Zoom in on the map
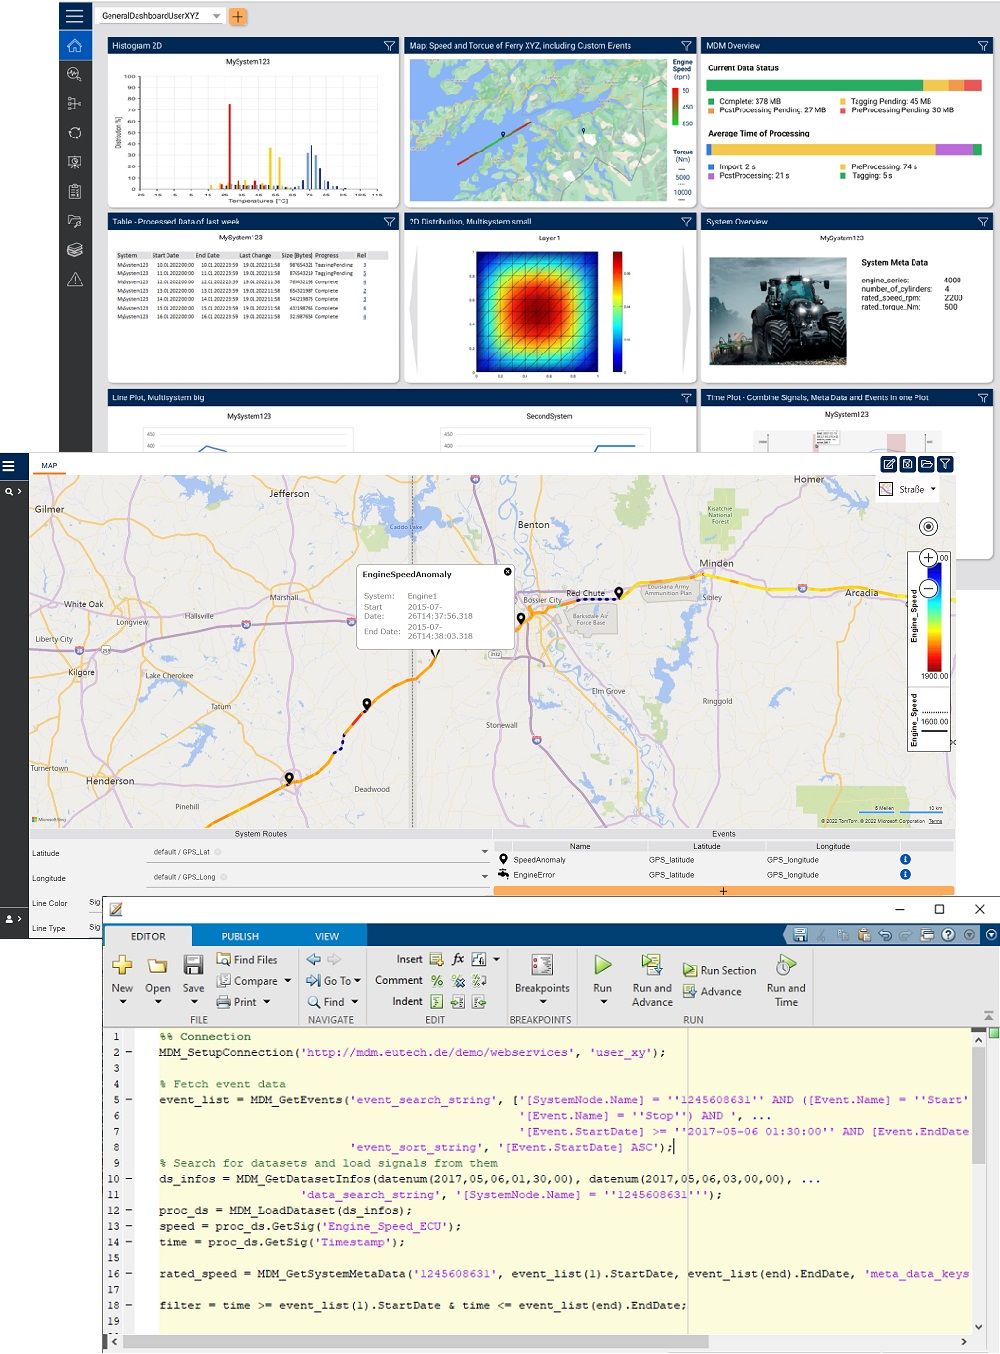The height and width of the screenshot is (1354, 1000). tap(928, 558)
